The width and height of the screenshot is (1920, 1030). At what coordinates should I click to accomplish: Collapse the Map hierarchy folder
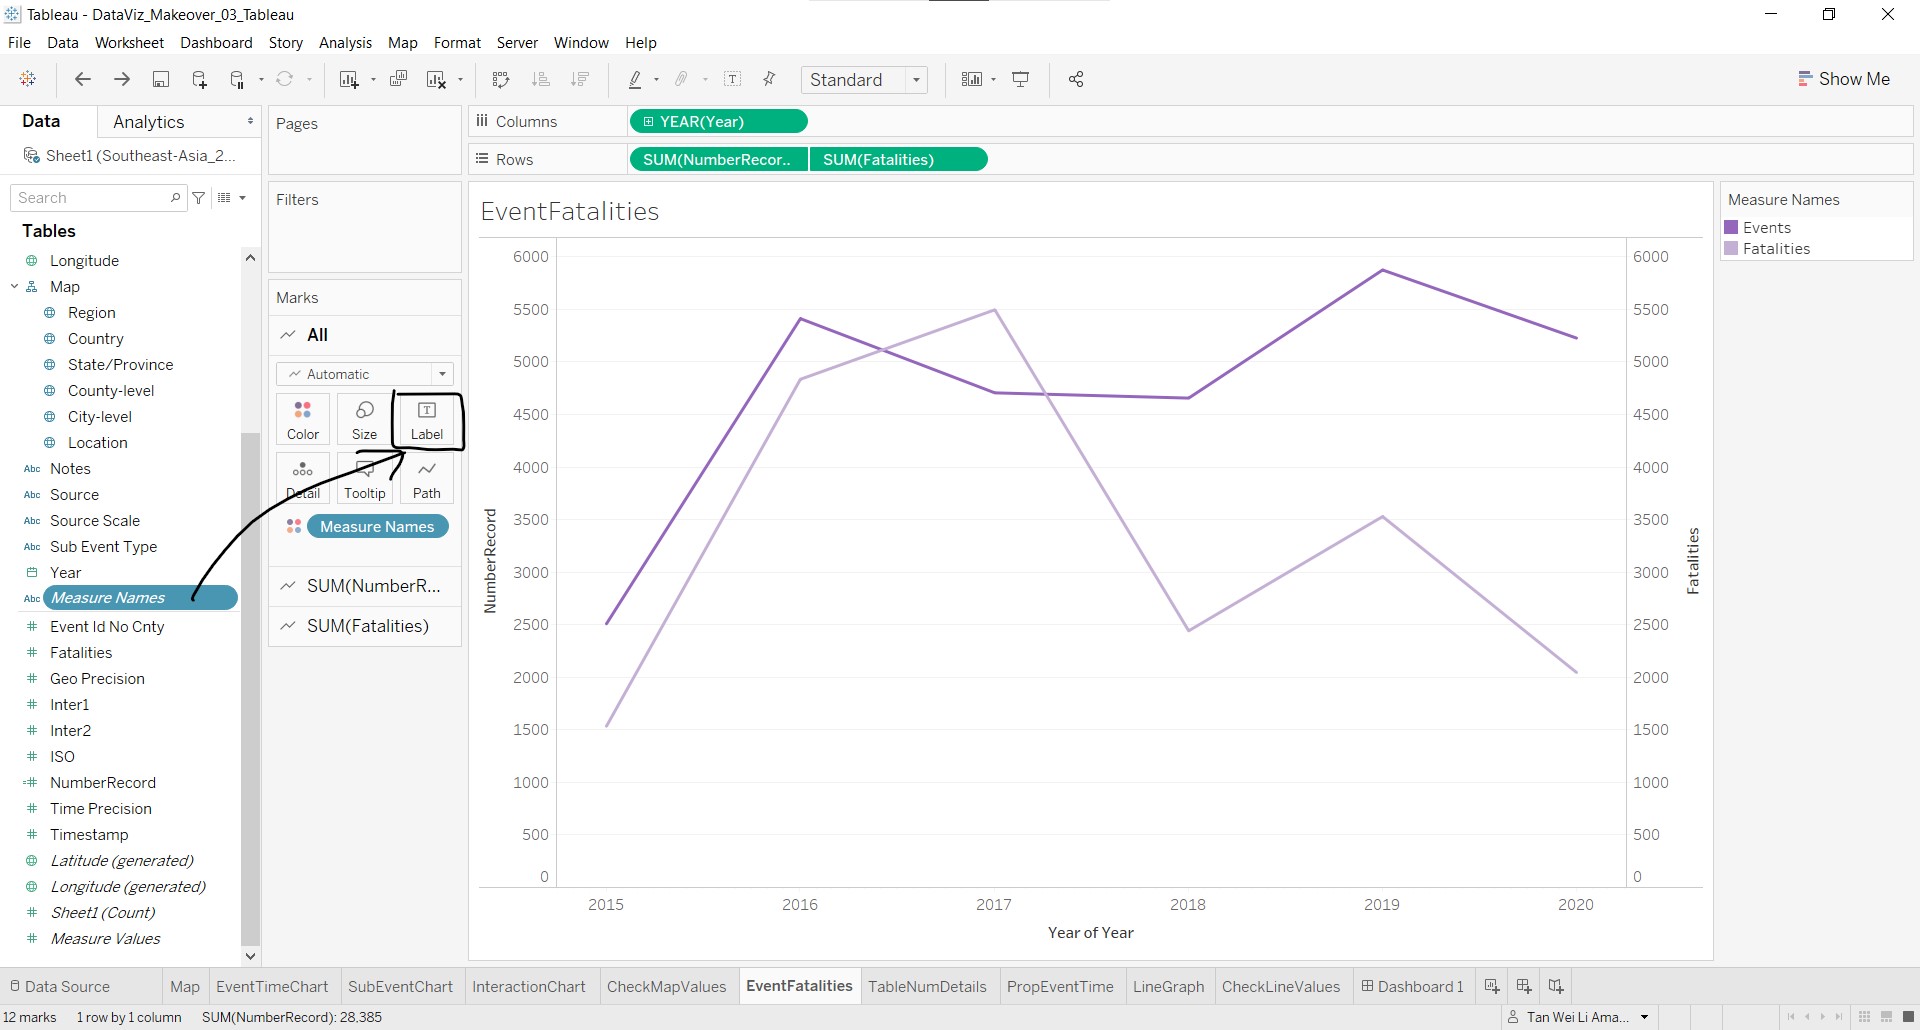15,287
